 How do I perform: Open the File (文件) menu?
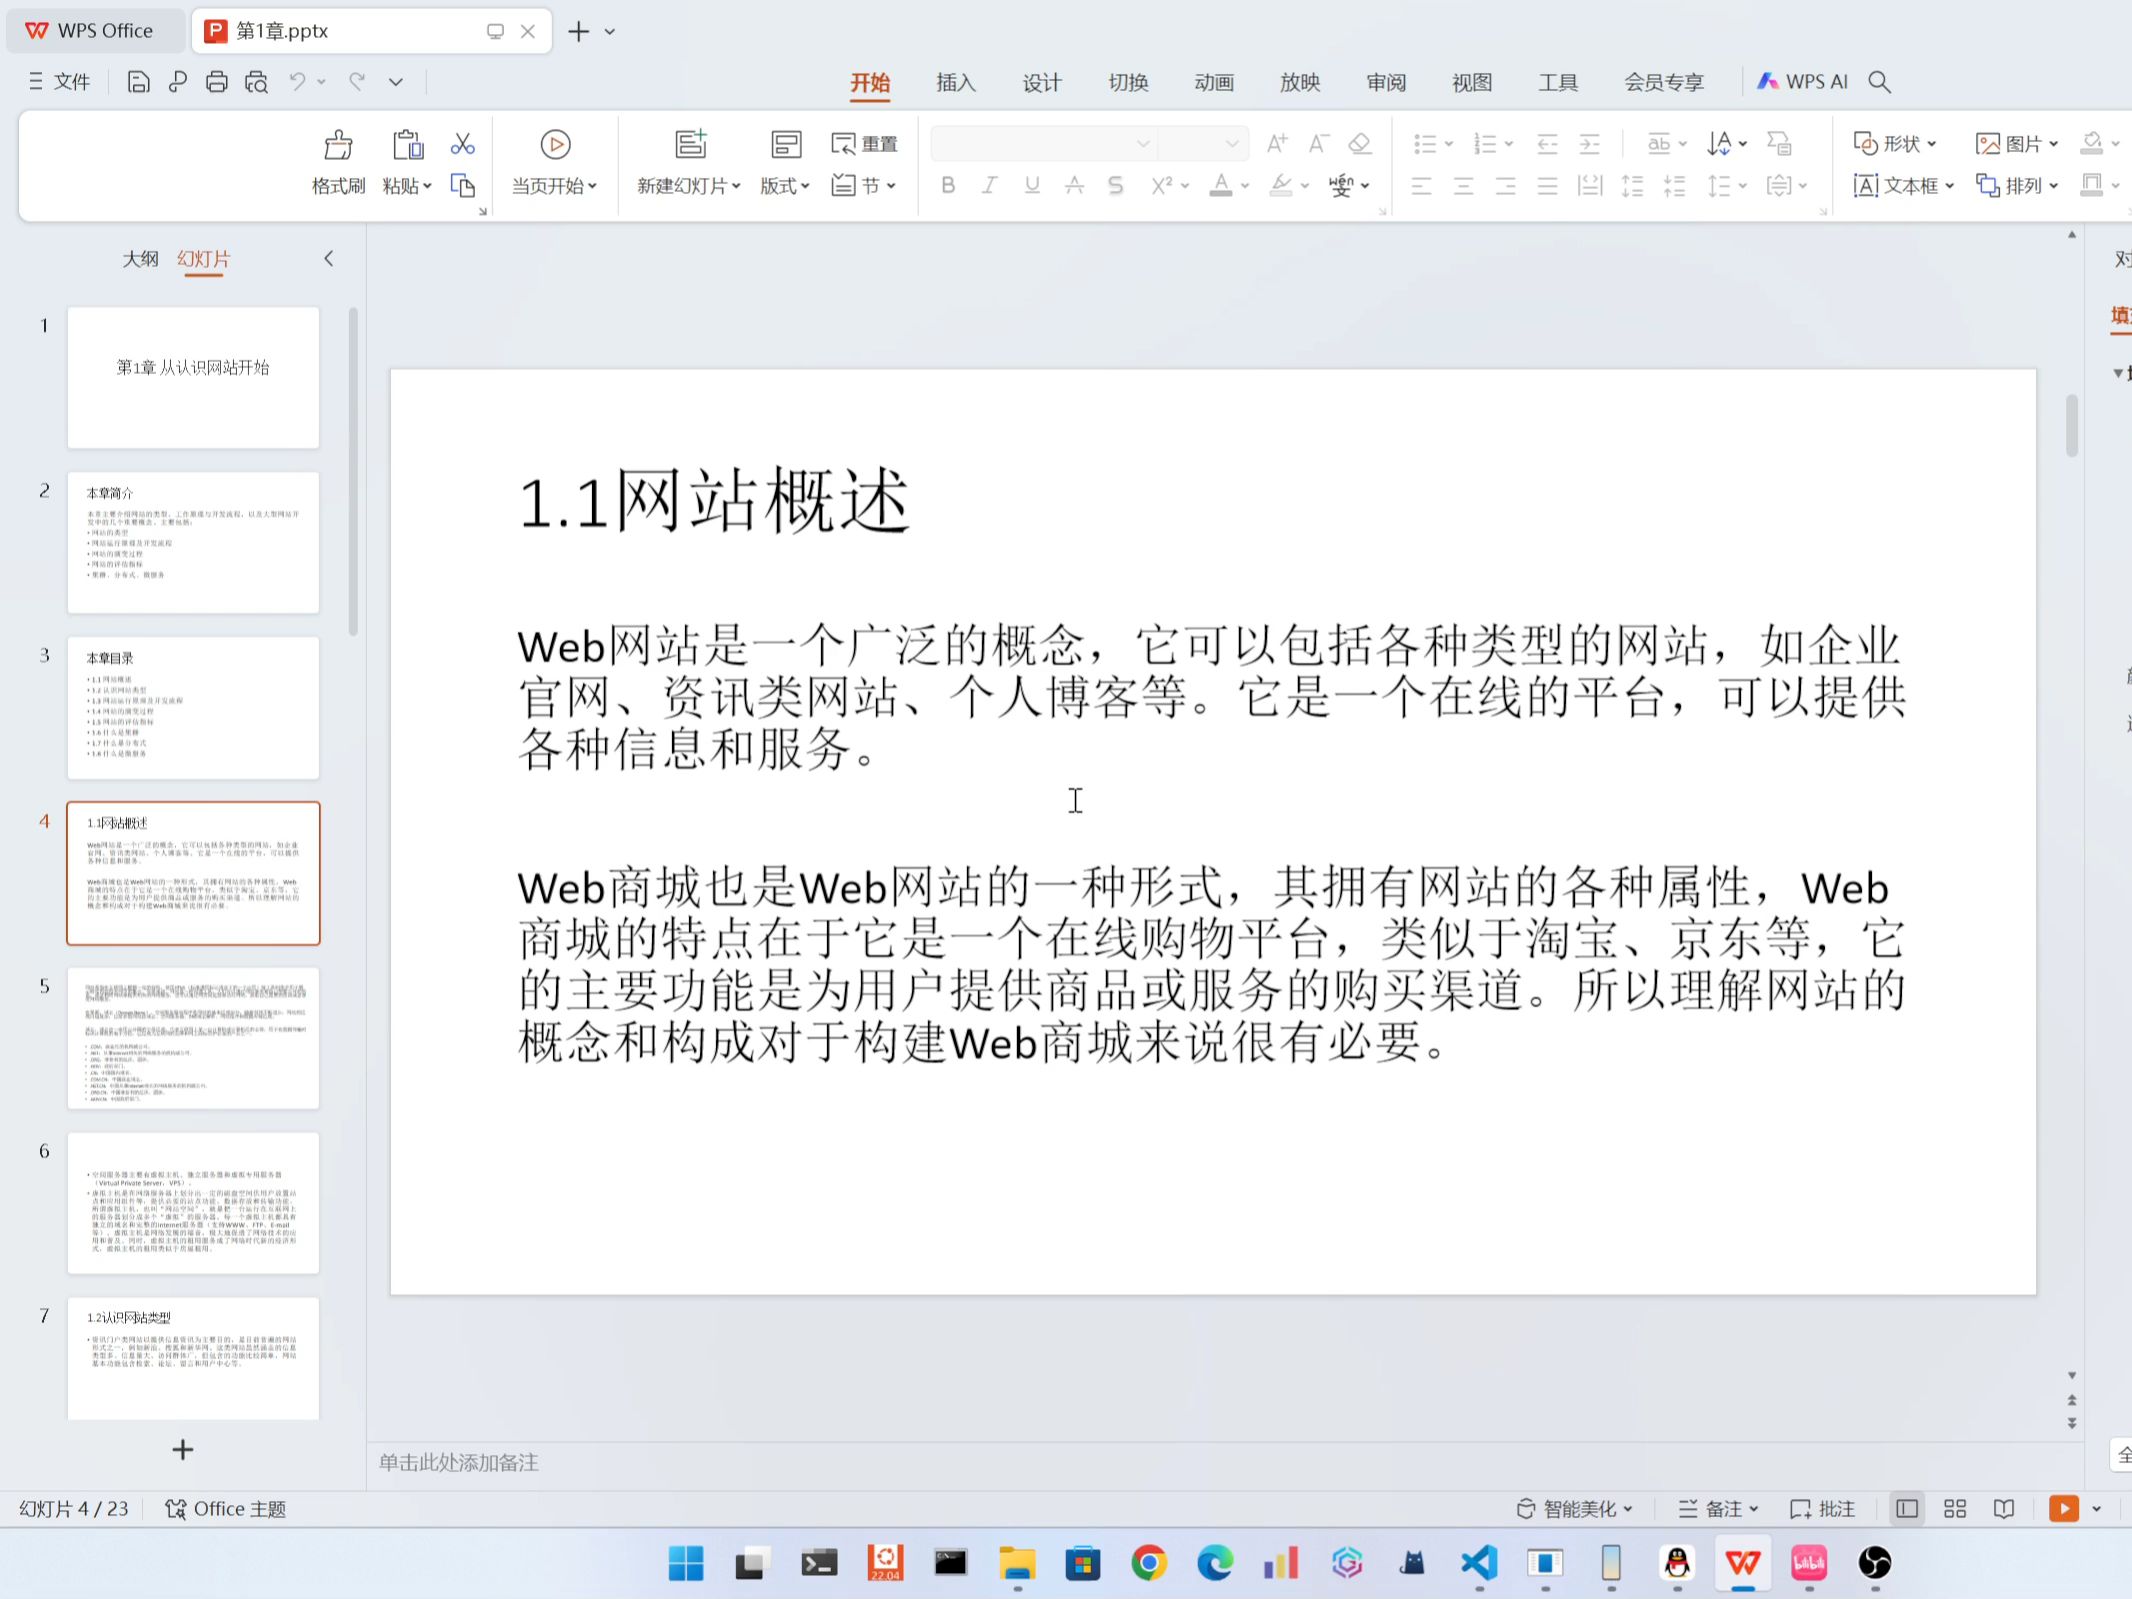click(60, 82)
